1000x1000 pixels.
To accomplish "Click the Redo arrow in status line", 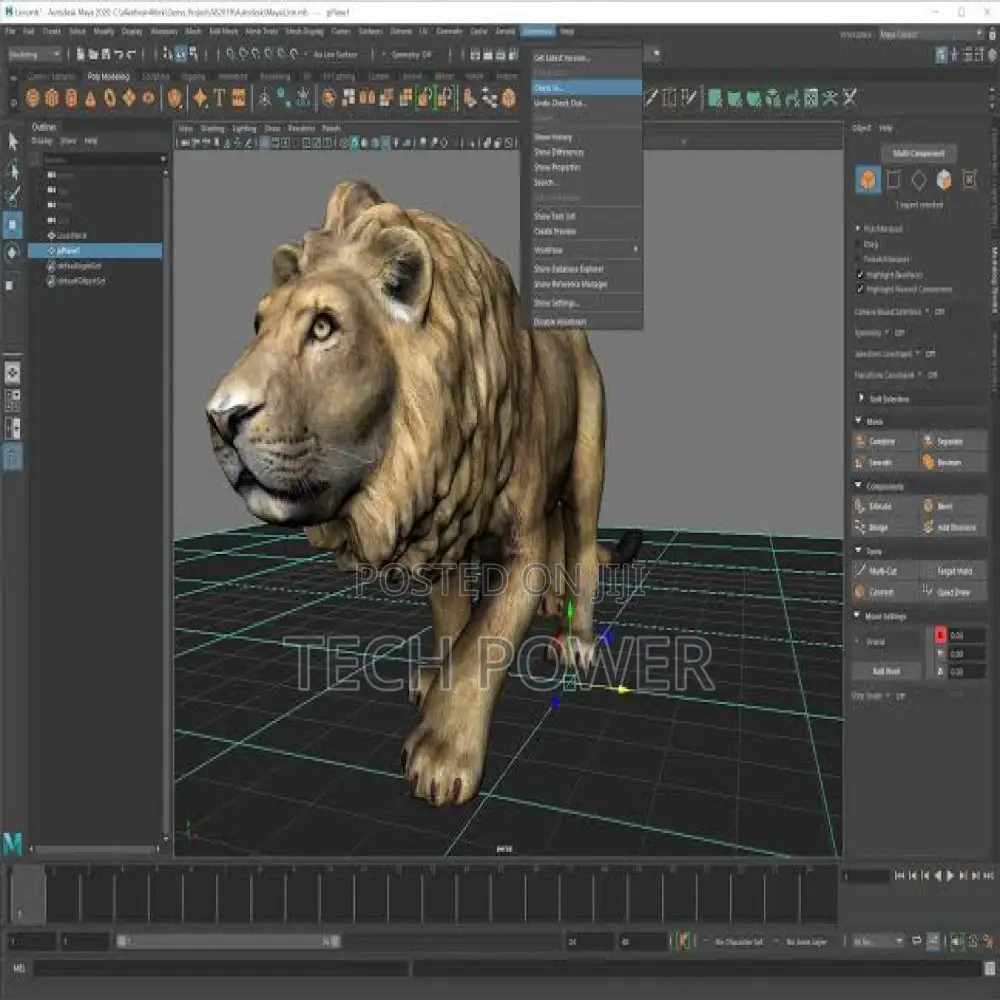I will pos(131,55).
